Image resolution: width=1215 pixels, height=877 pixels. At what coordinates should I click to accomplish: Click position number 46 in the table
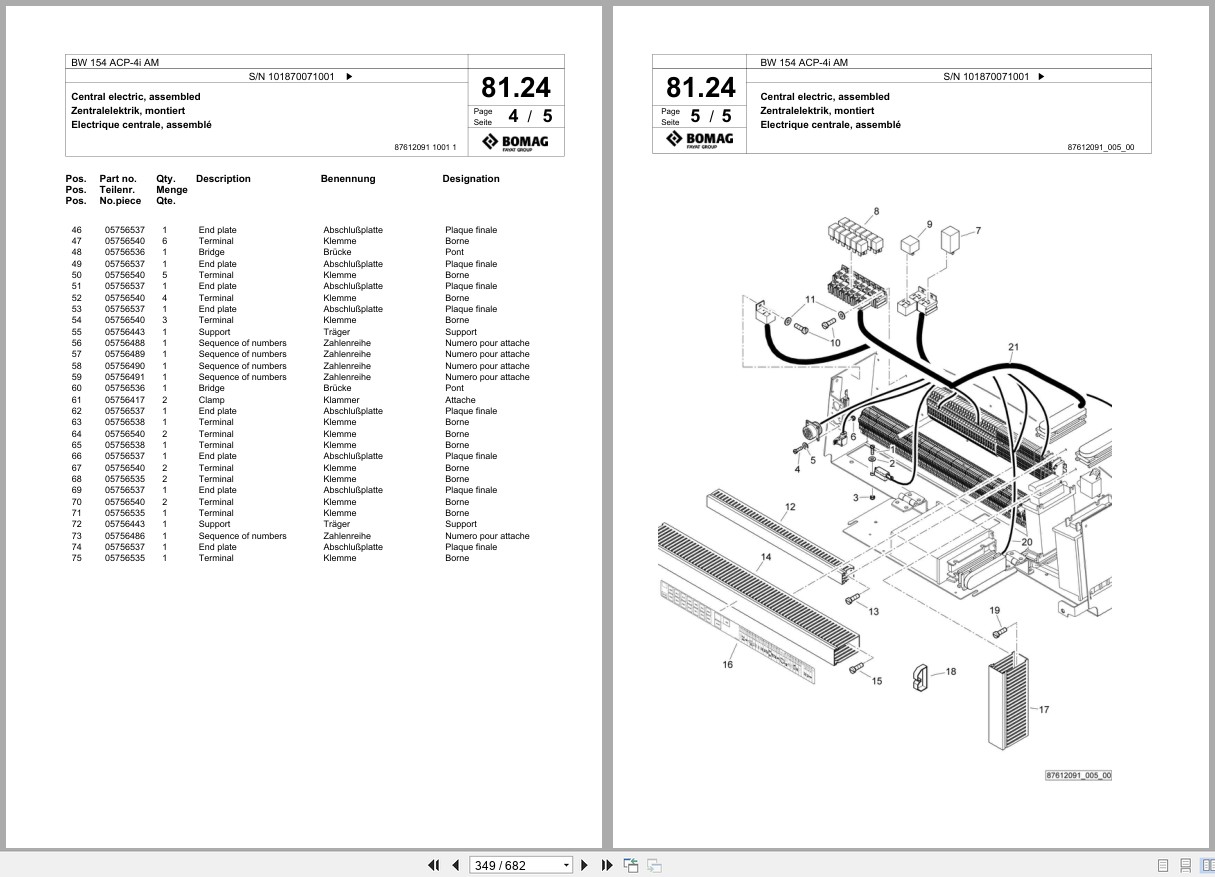76,230
